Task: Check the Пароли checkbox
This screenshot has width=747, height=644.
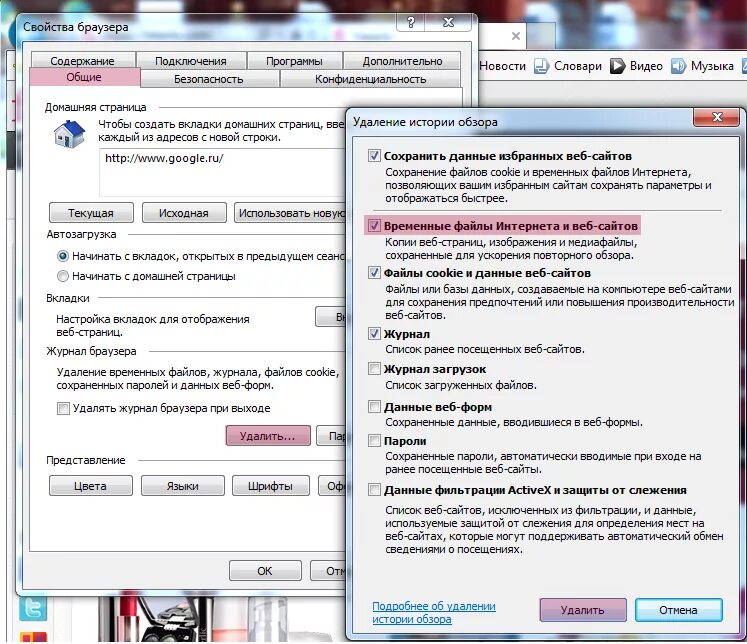Action: pyautogui.click(x=374, y=441)
